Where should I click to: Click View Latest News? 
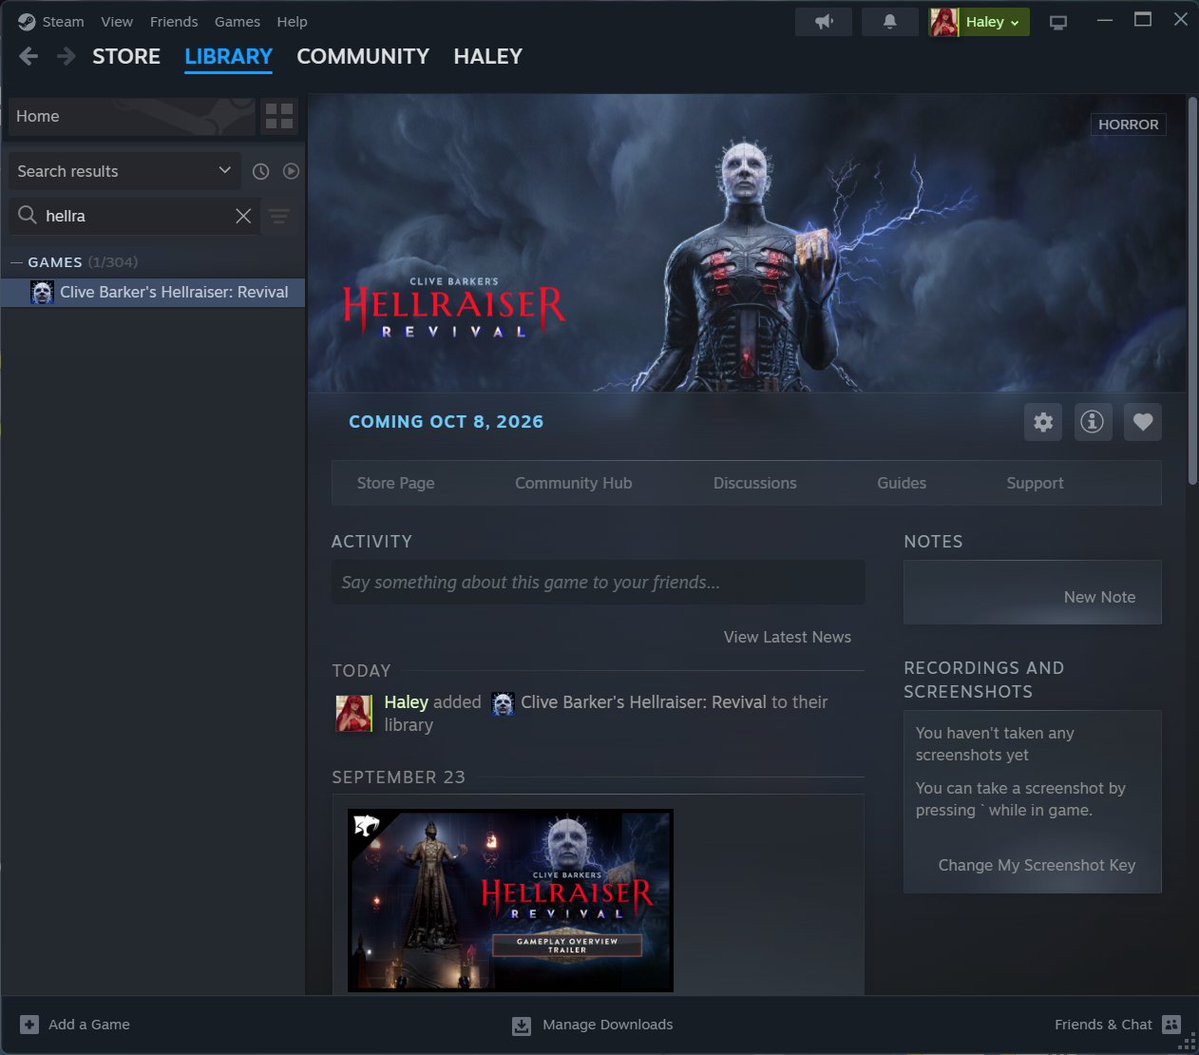point(787,637)
